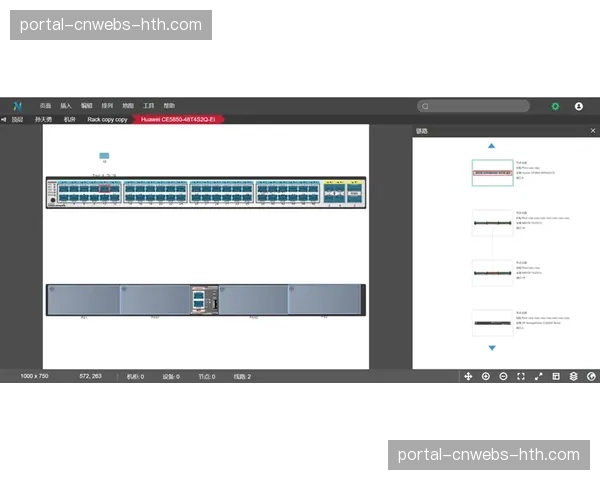
Task: Collapse breadcrumb bar using the left arrow icon
Action: click(x=4, y=119)
